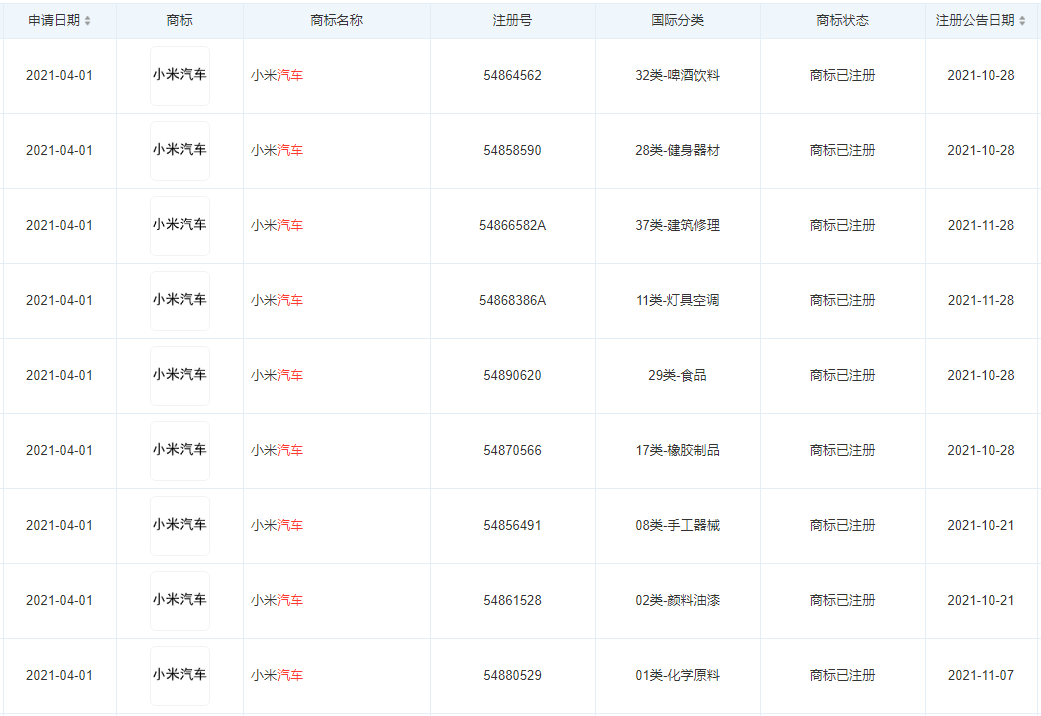Open the trademark image in the 54858590 row

[180, 151]
